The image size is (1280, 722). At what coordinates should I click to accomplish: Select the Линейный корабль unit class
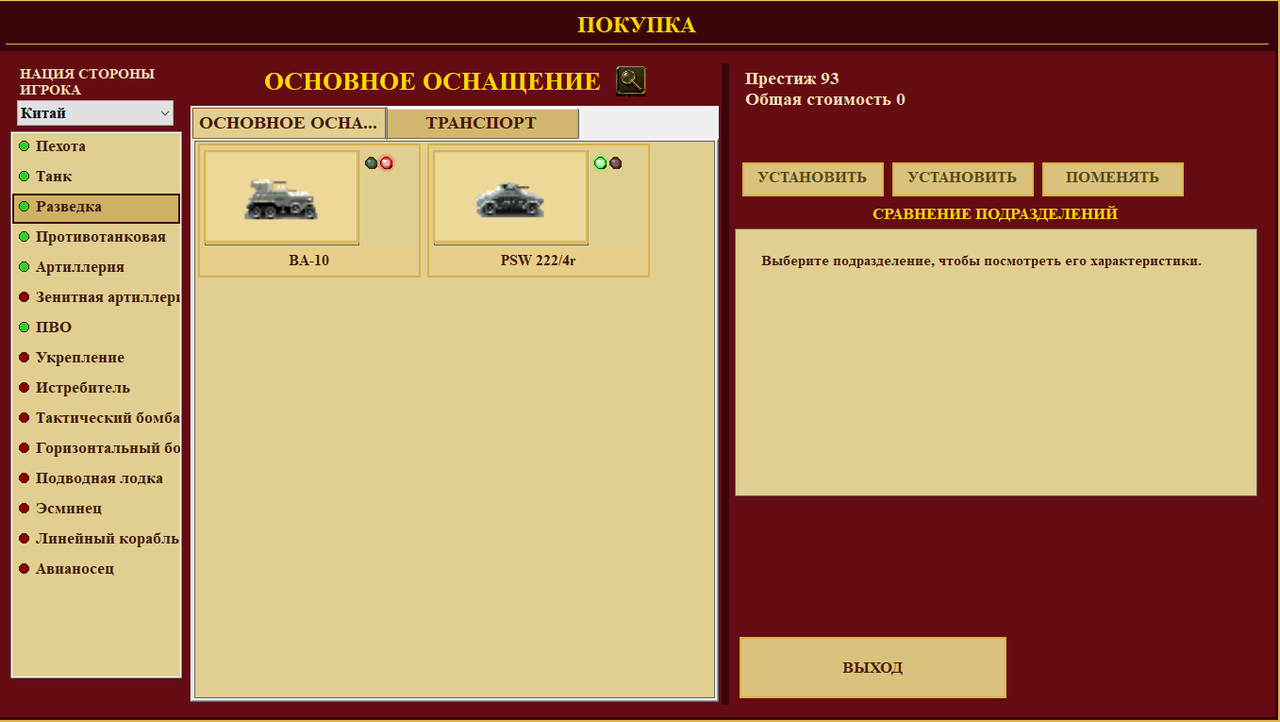tap(96, 538)
